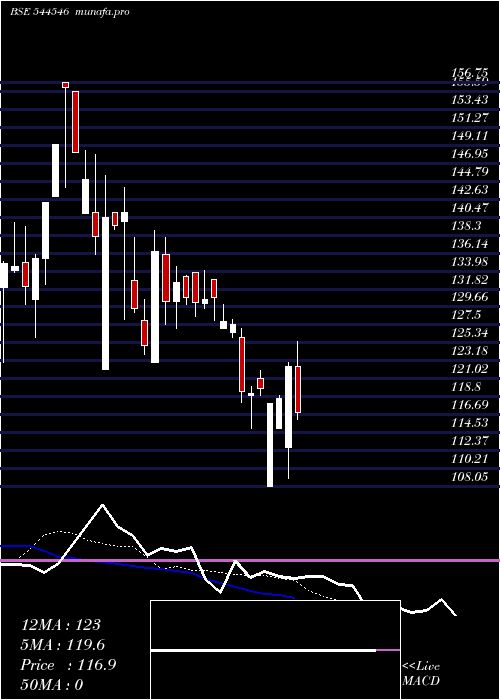Click the 142.63 price axis label

[x=470, y=190]
